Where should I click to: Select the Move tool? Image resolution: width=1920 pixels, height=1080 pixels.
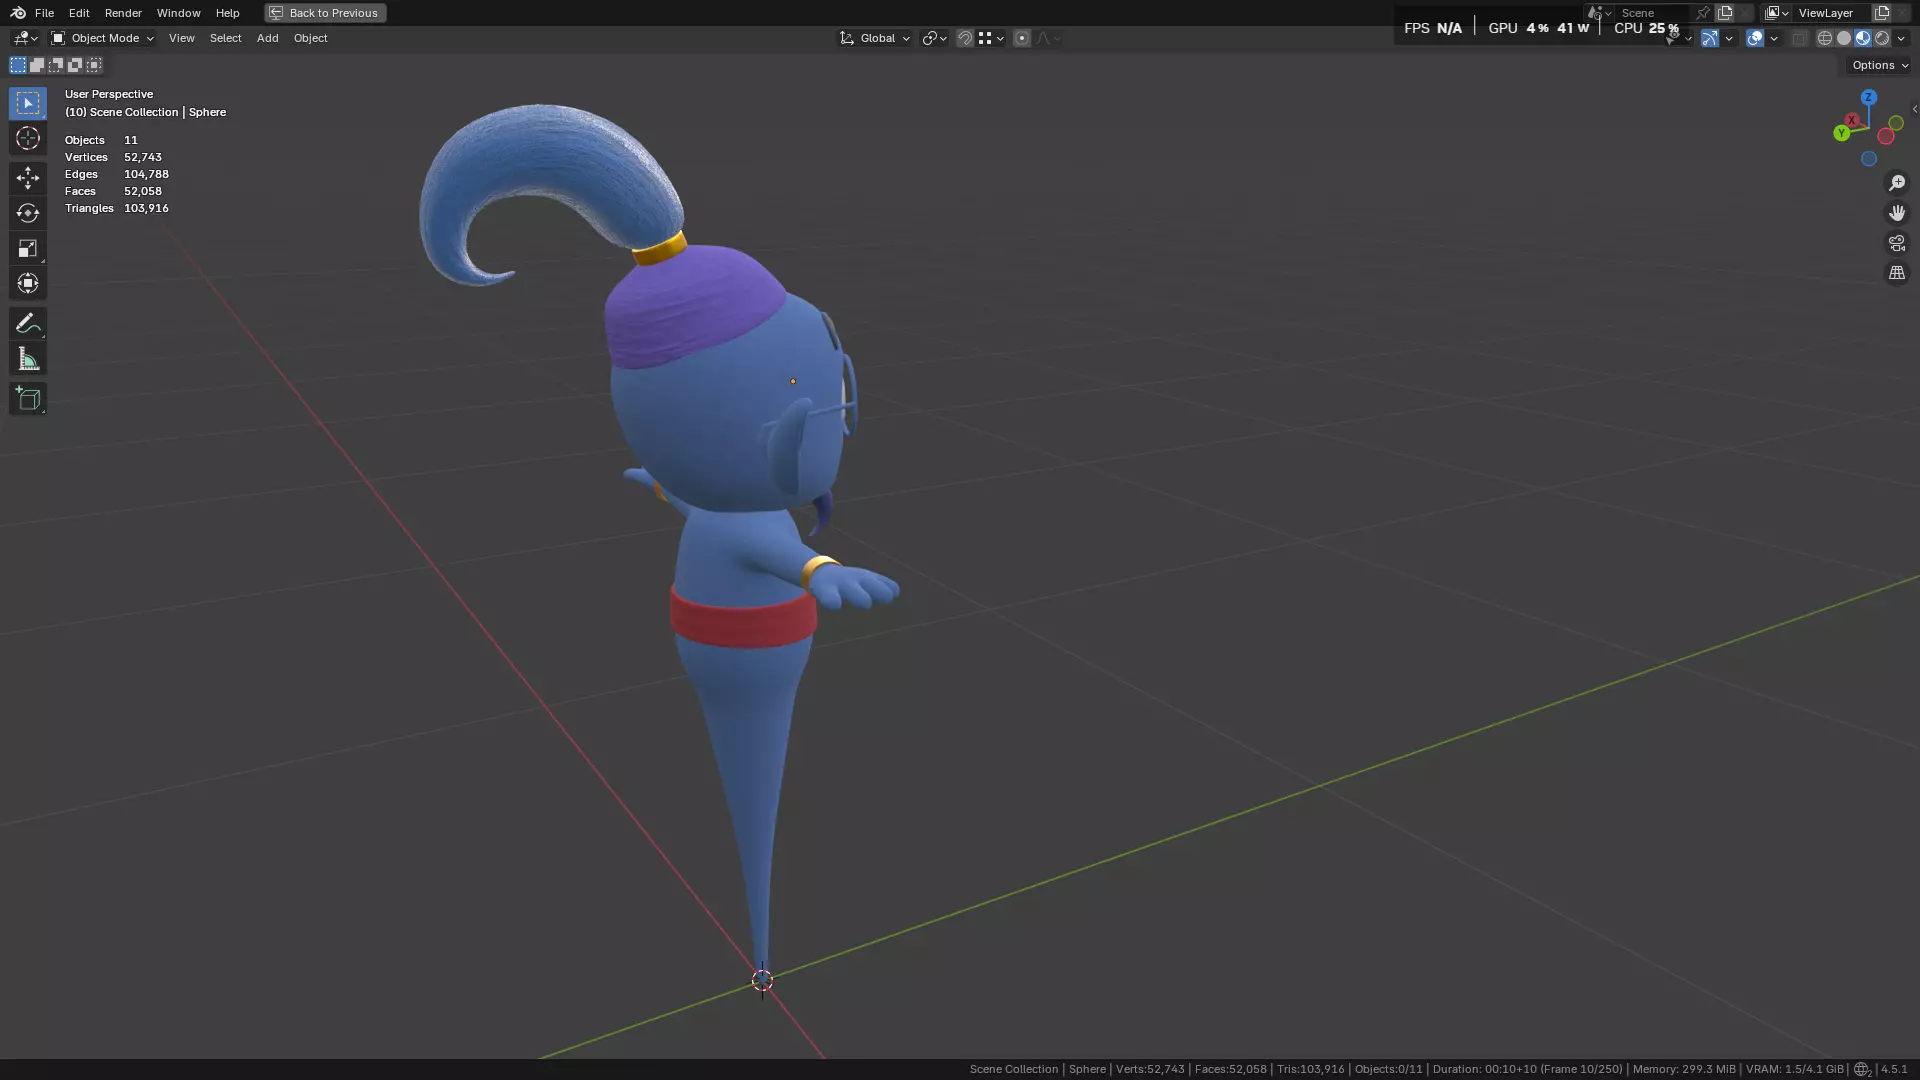click(x=28, y=178)
